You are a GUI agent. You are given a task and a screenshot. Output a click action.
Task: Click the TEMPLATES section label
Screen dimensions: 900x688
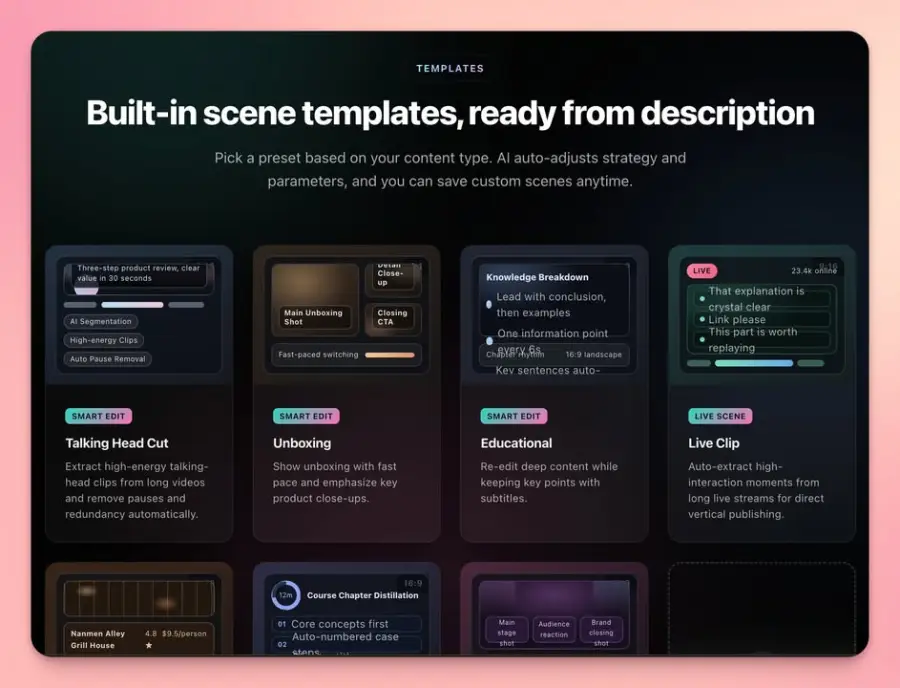click(x=450, y=68)
